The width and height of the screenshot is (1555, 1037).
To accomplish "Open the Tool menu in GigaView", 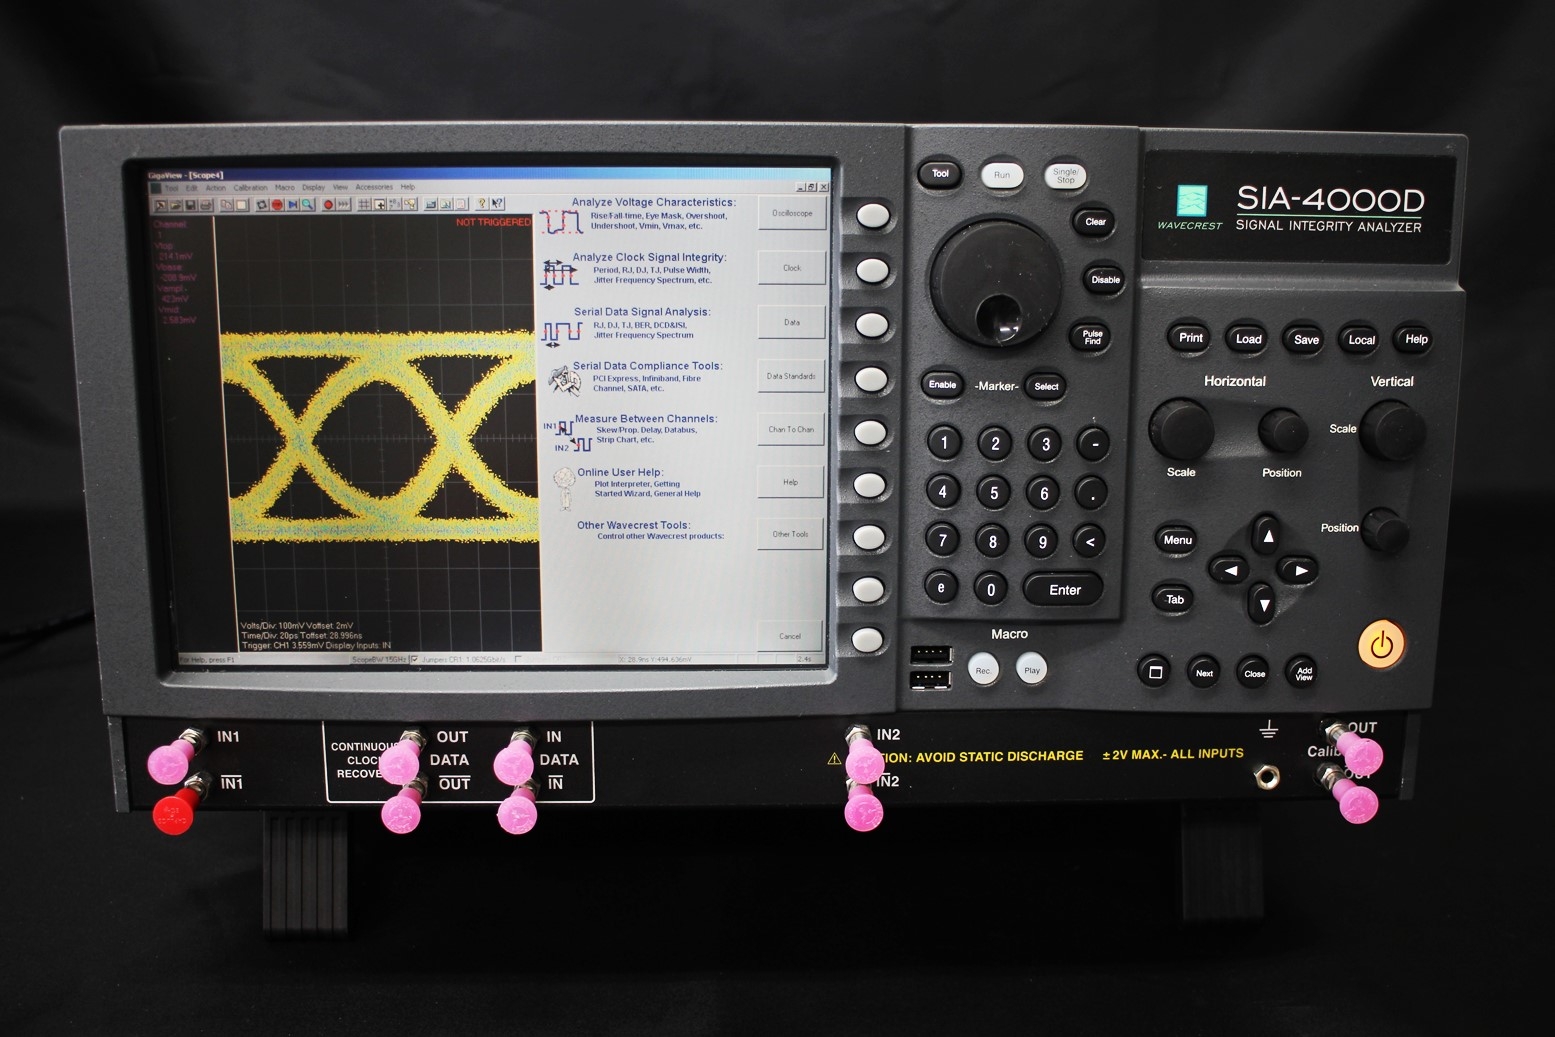I will (172, 187).
